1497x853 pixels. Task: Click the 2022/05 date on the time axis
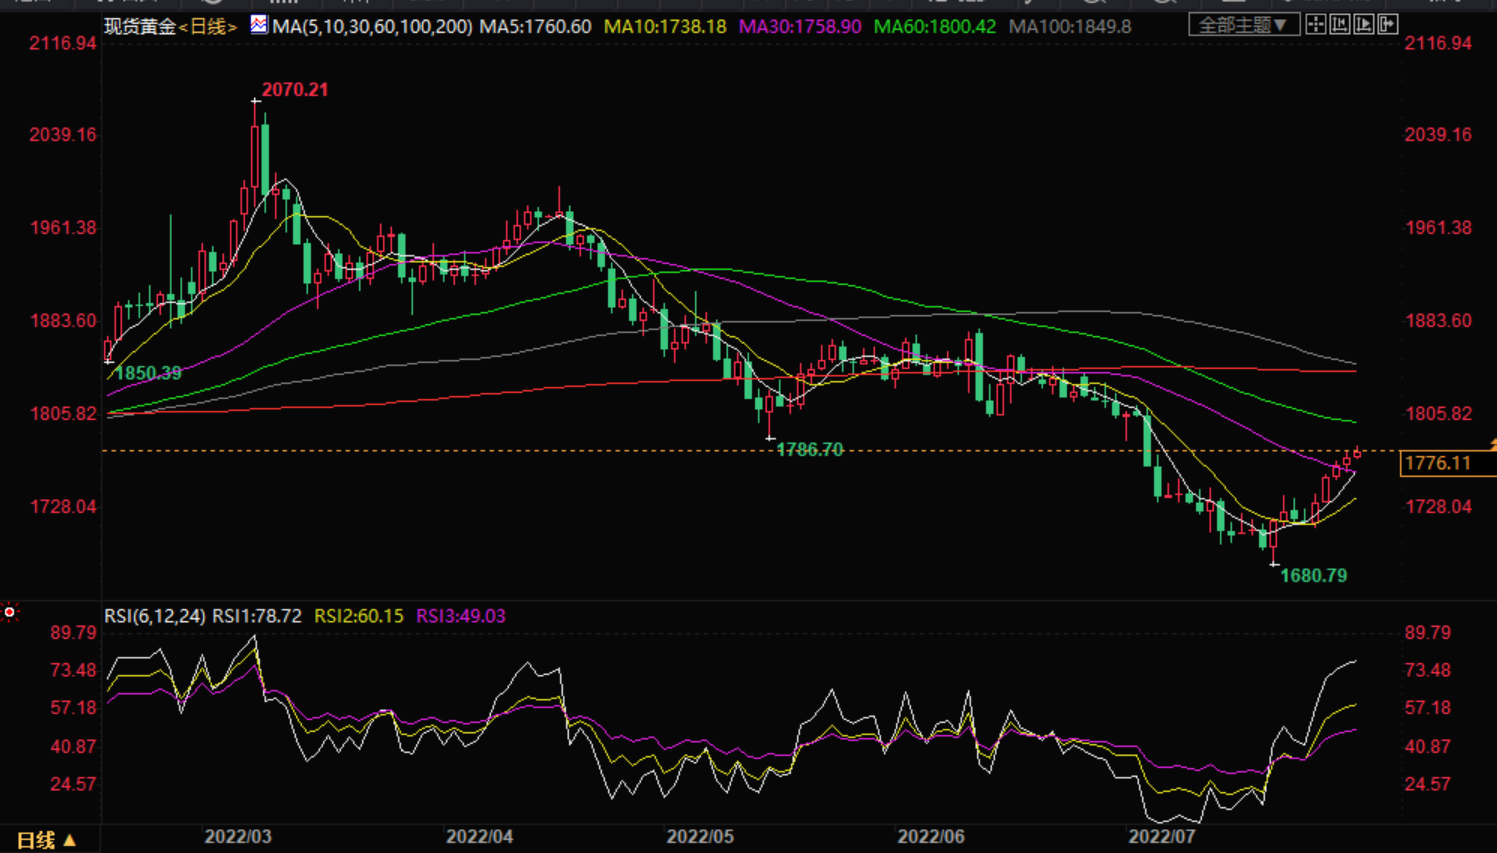point(700,836)
